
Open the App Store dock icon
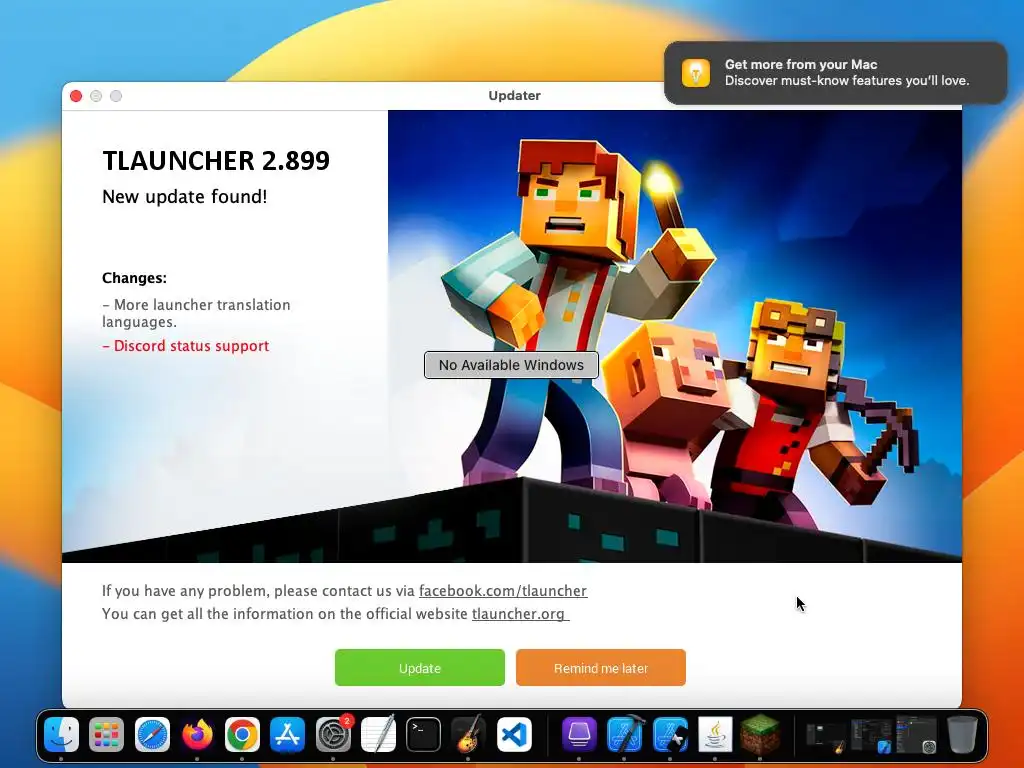287,735
